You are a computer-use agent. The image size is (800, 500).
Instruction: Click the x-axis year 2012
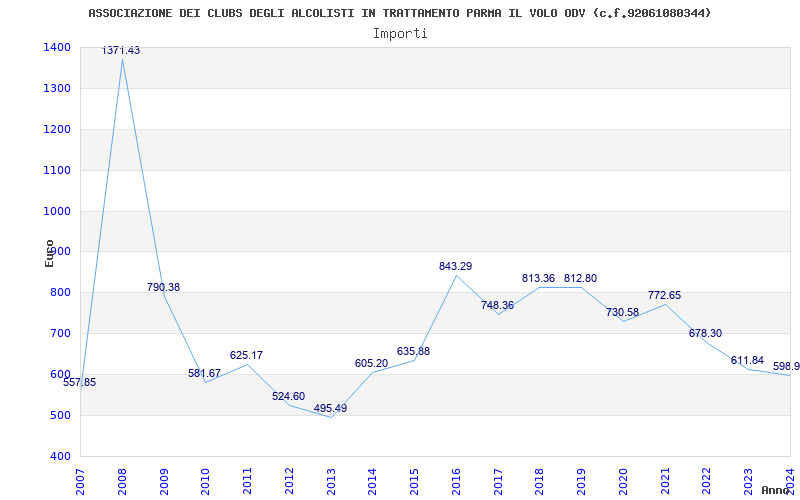pos(289,482)
